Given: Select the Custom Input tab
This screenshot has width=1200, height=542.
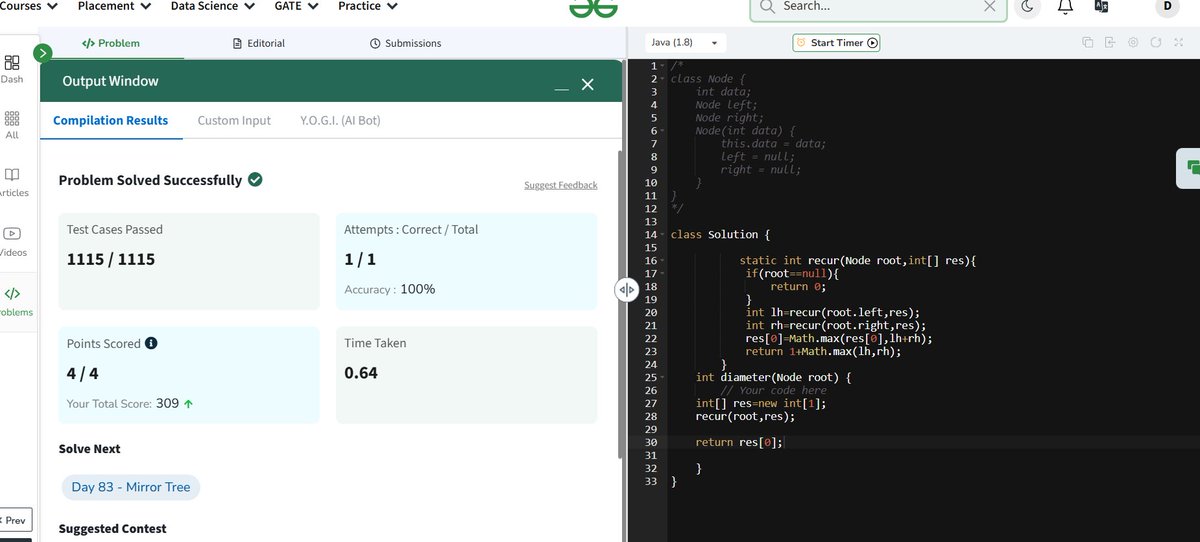Looking at the screenshot, I should 234,120.
